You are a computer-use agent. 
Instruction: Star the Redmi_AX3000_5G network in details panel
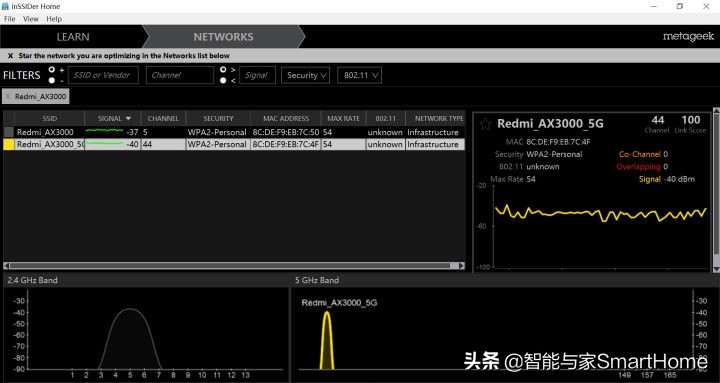484,124
